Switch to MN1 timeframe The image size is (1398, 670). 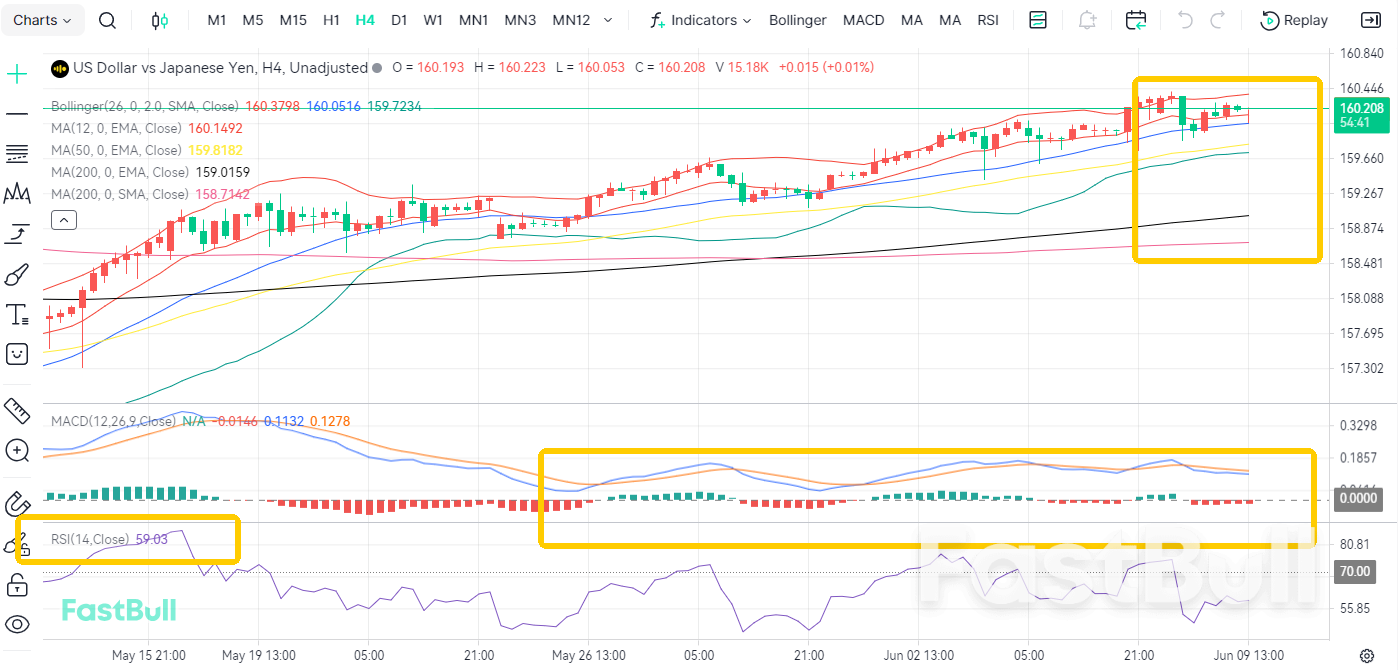point(473,20)
